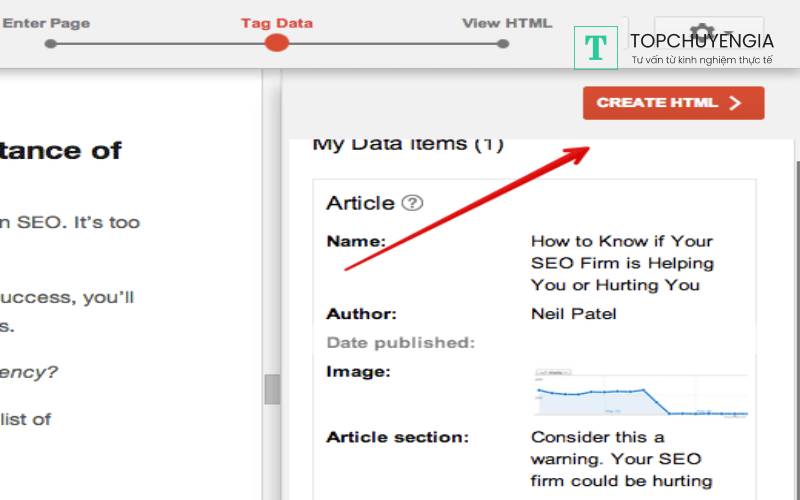Click the Date published field label
800x500 pixels.
[x=400, y=343]
